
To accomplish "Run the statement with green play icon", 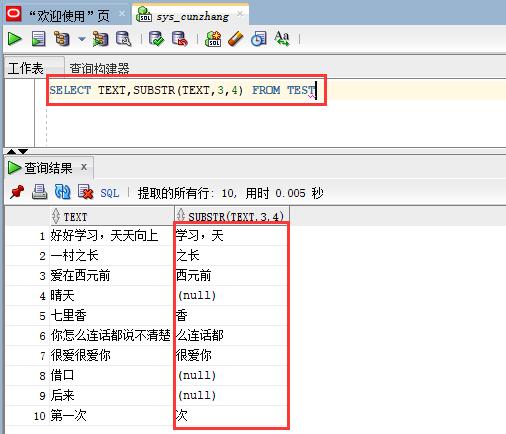I will 14,39.
